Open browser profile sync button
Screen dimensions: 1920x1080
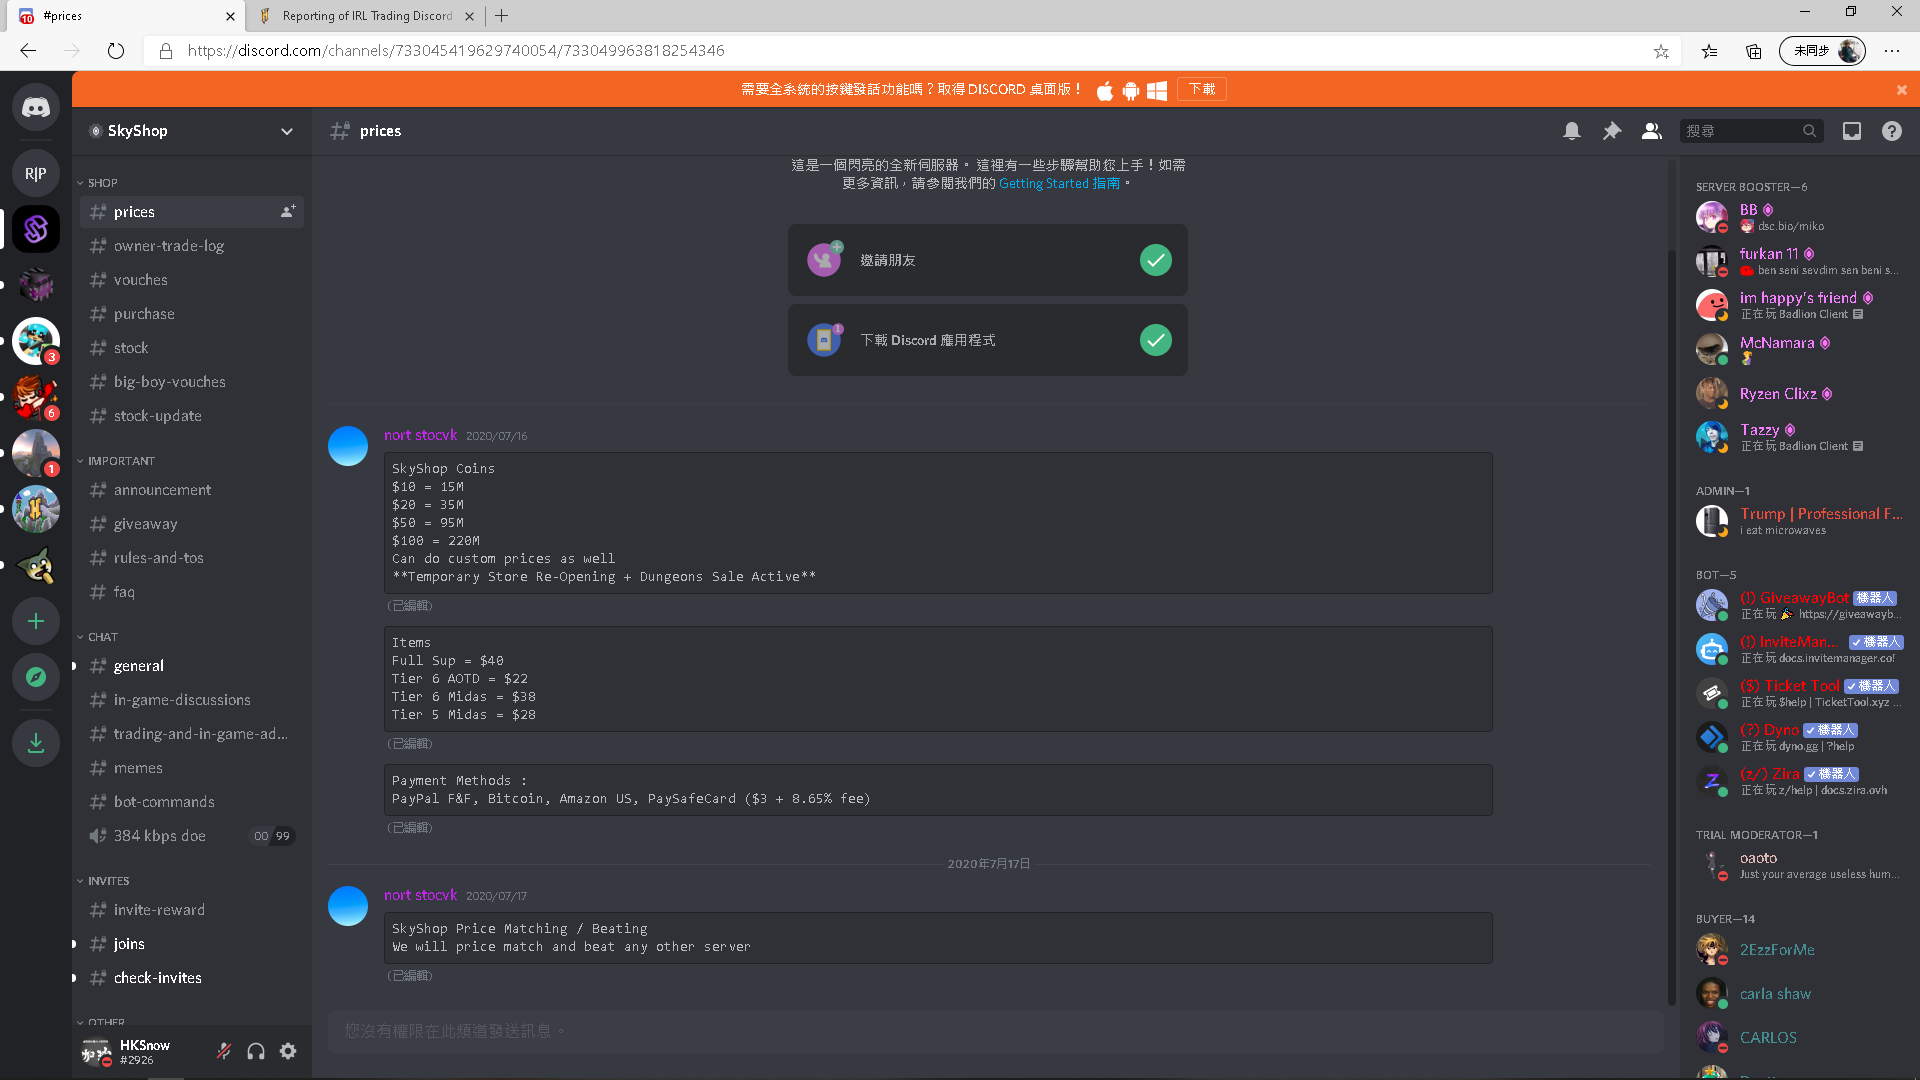click(1822, 51)
